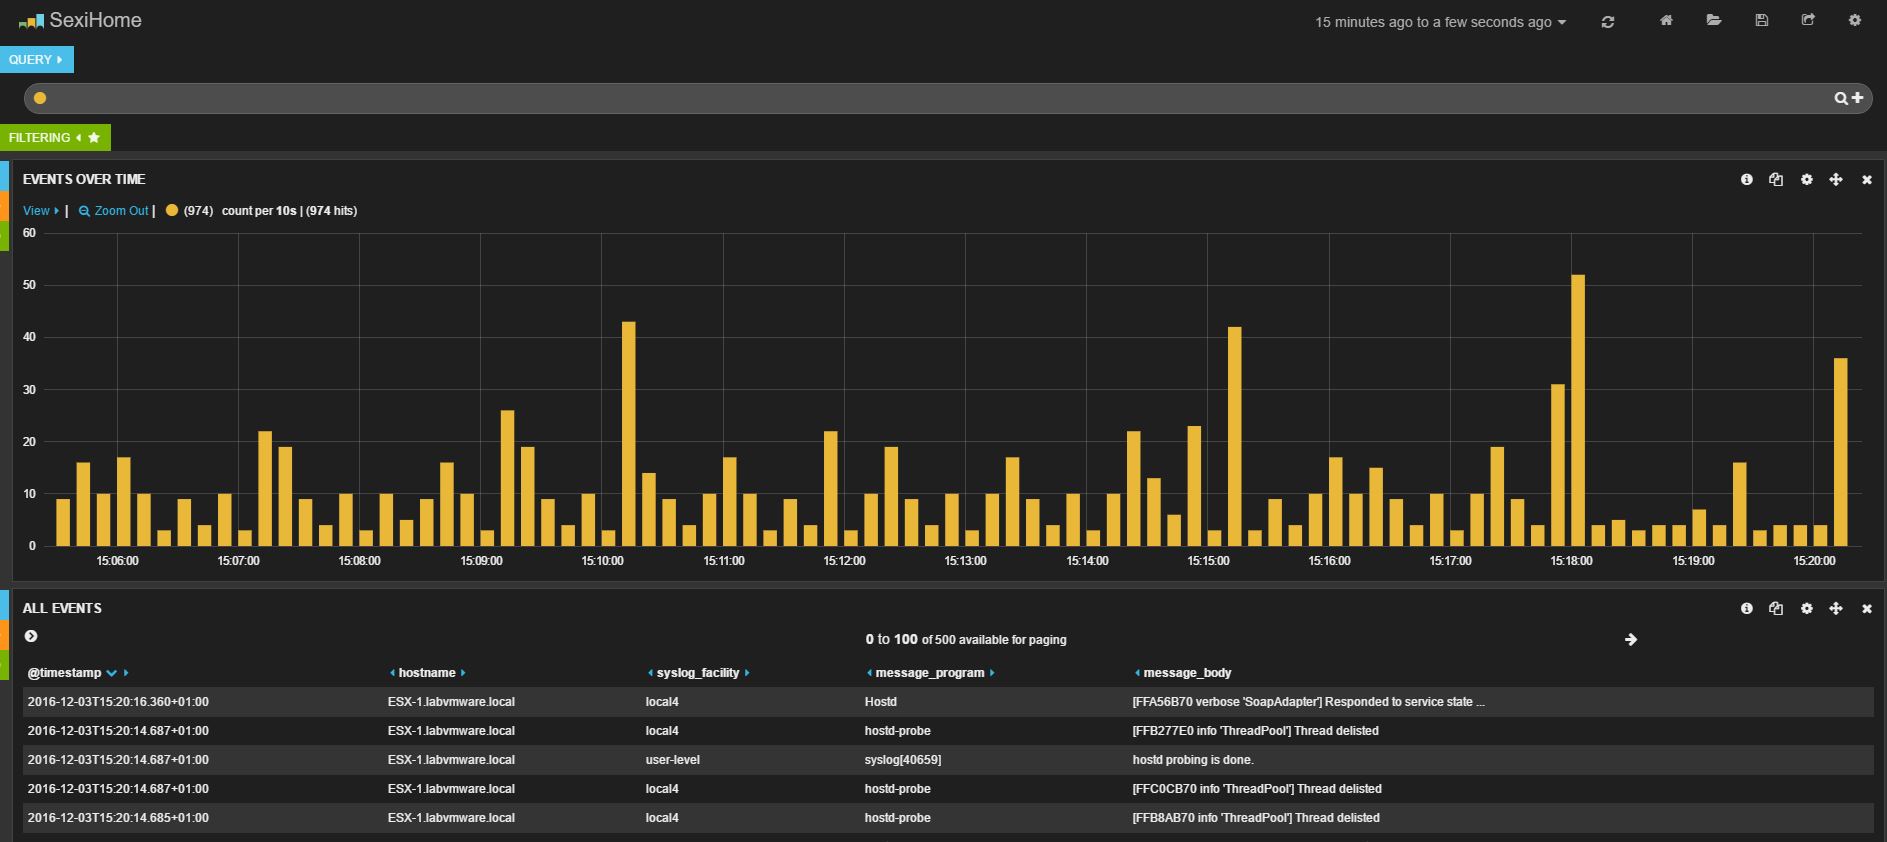Expand the fields list in All Events

[x=31, y=636]
